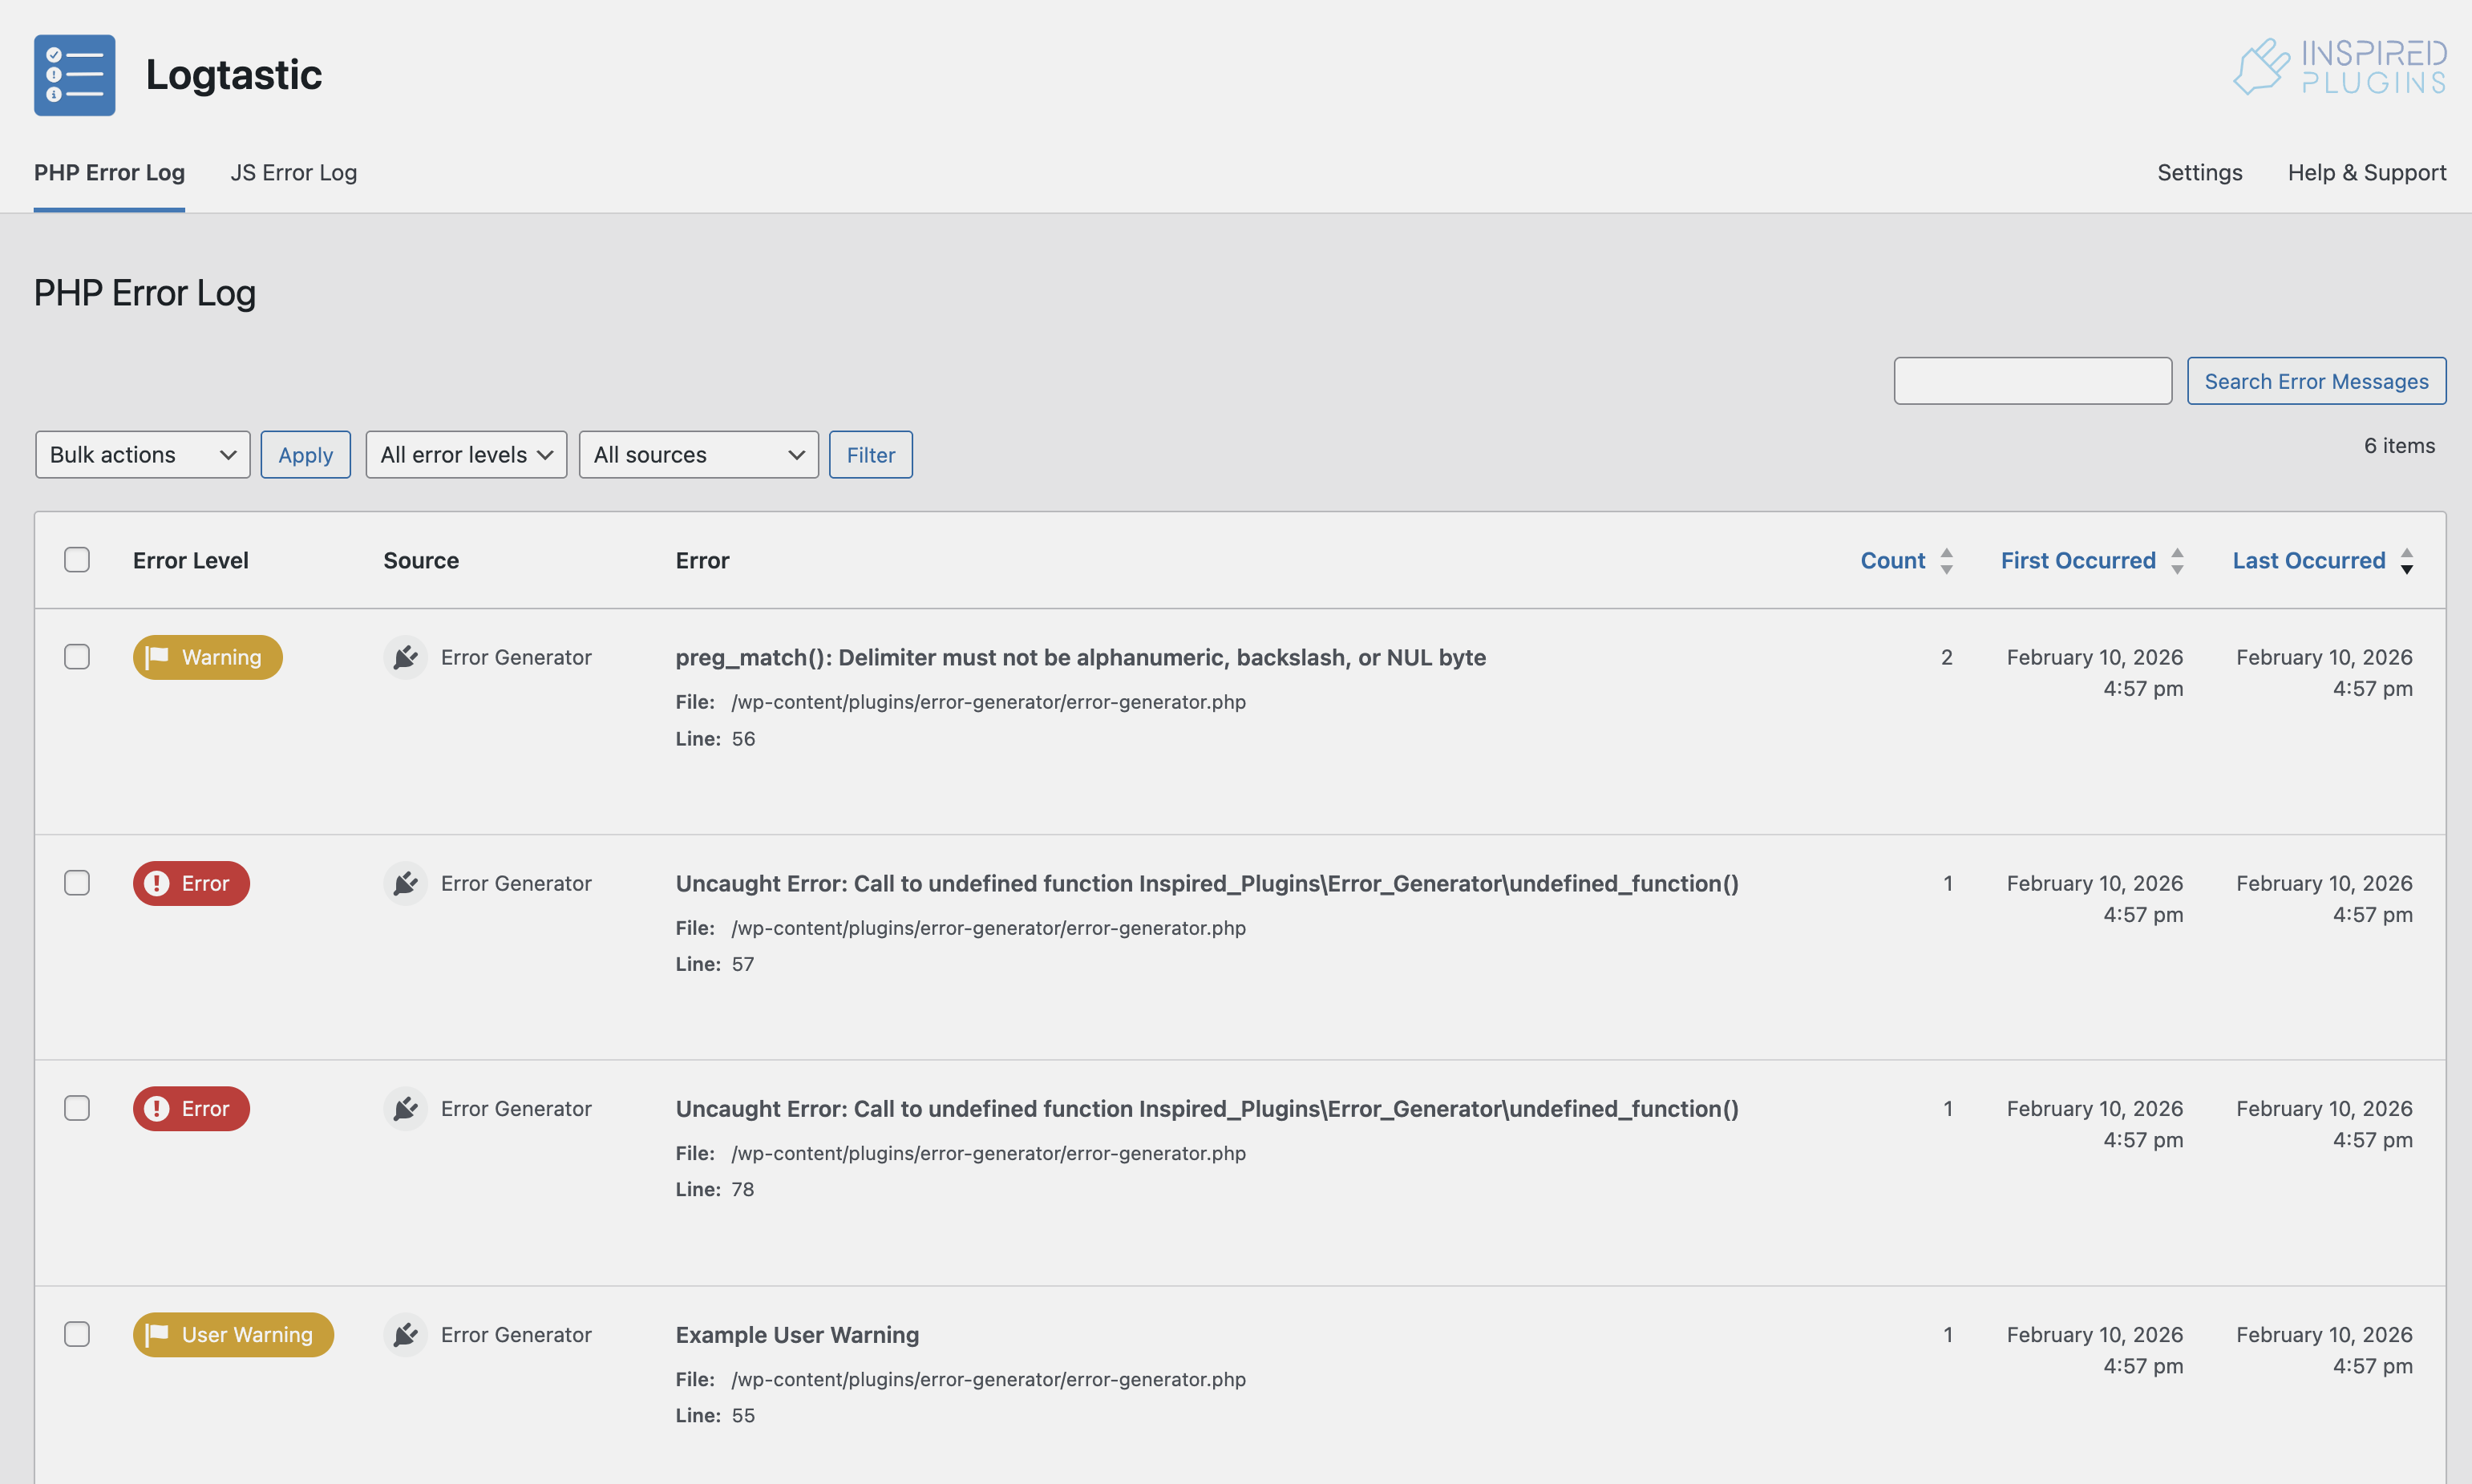
Task: Open the All sources dropdown
Action: (x=698, y=455)
